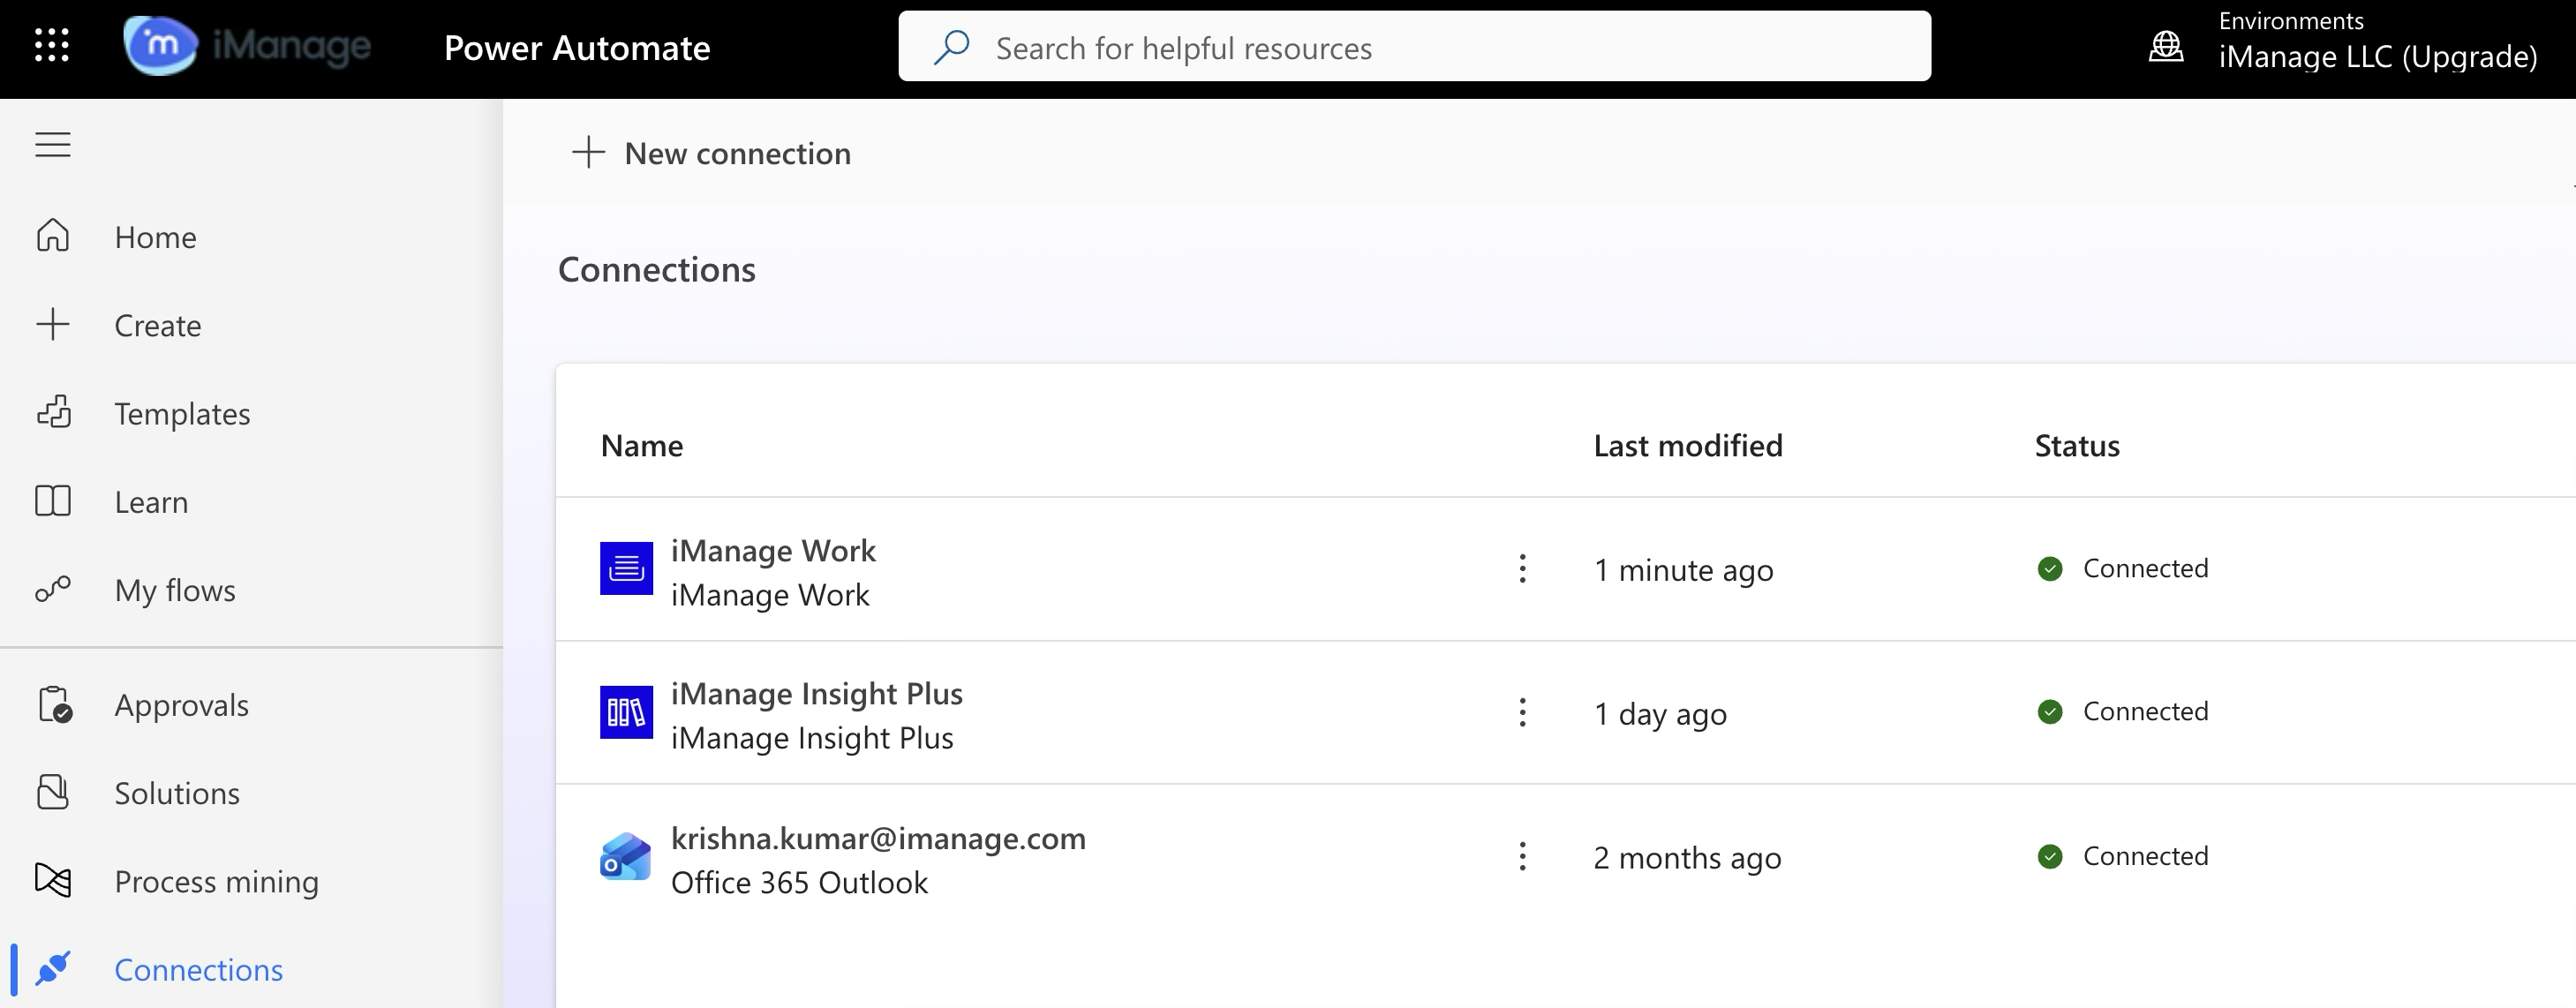This screenshot has height=1008, width=2576.
Task: Select Connections in sidebar
Action: (x=198, y=970)
